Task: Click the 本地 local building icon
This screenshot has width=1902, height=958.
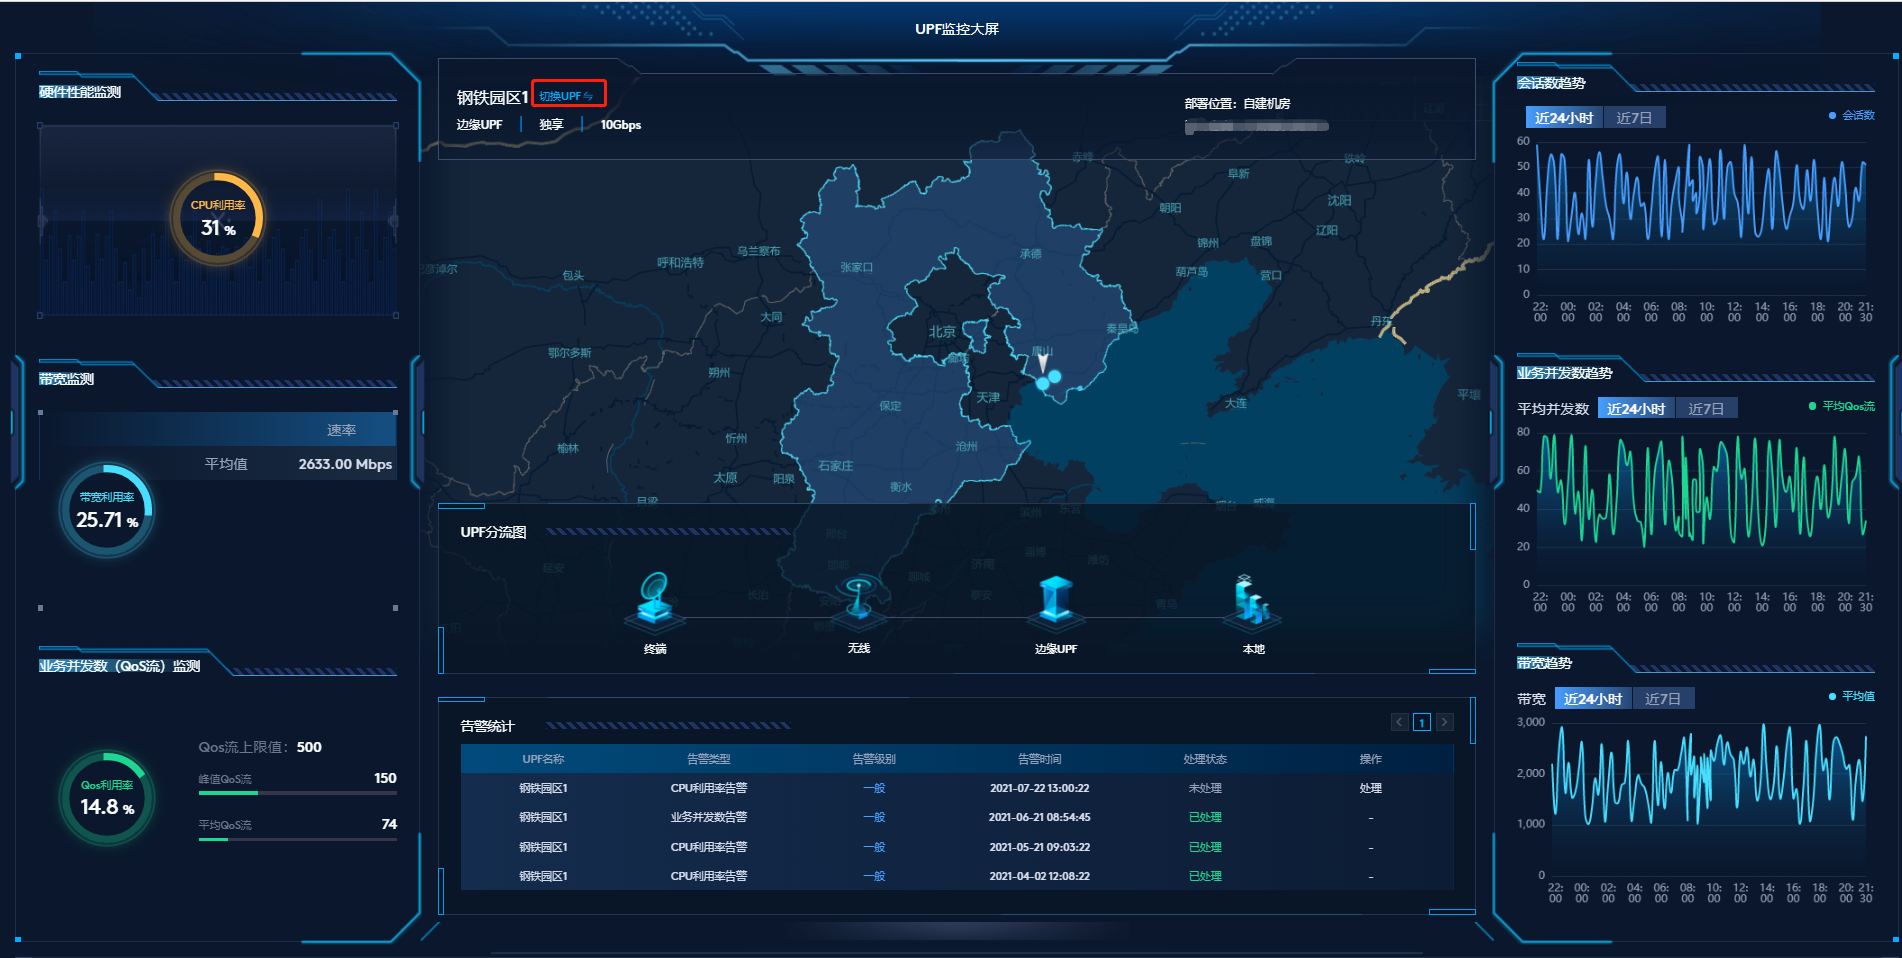Action: coord(1251,601)
